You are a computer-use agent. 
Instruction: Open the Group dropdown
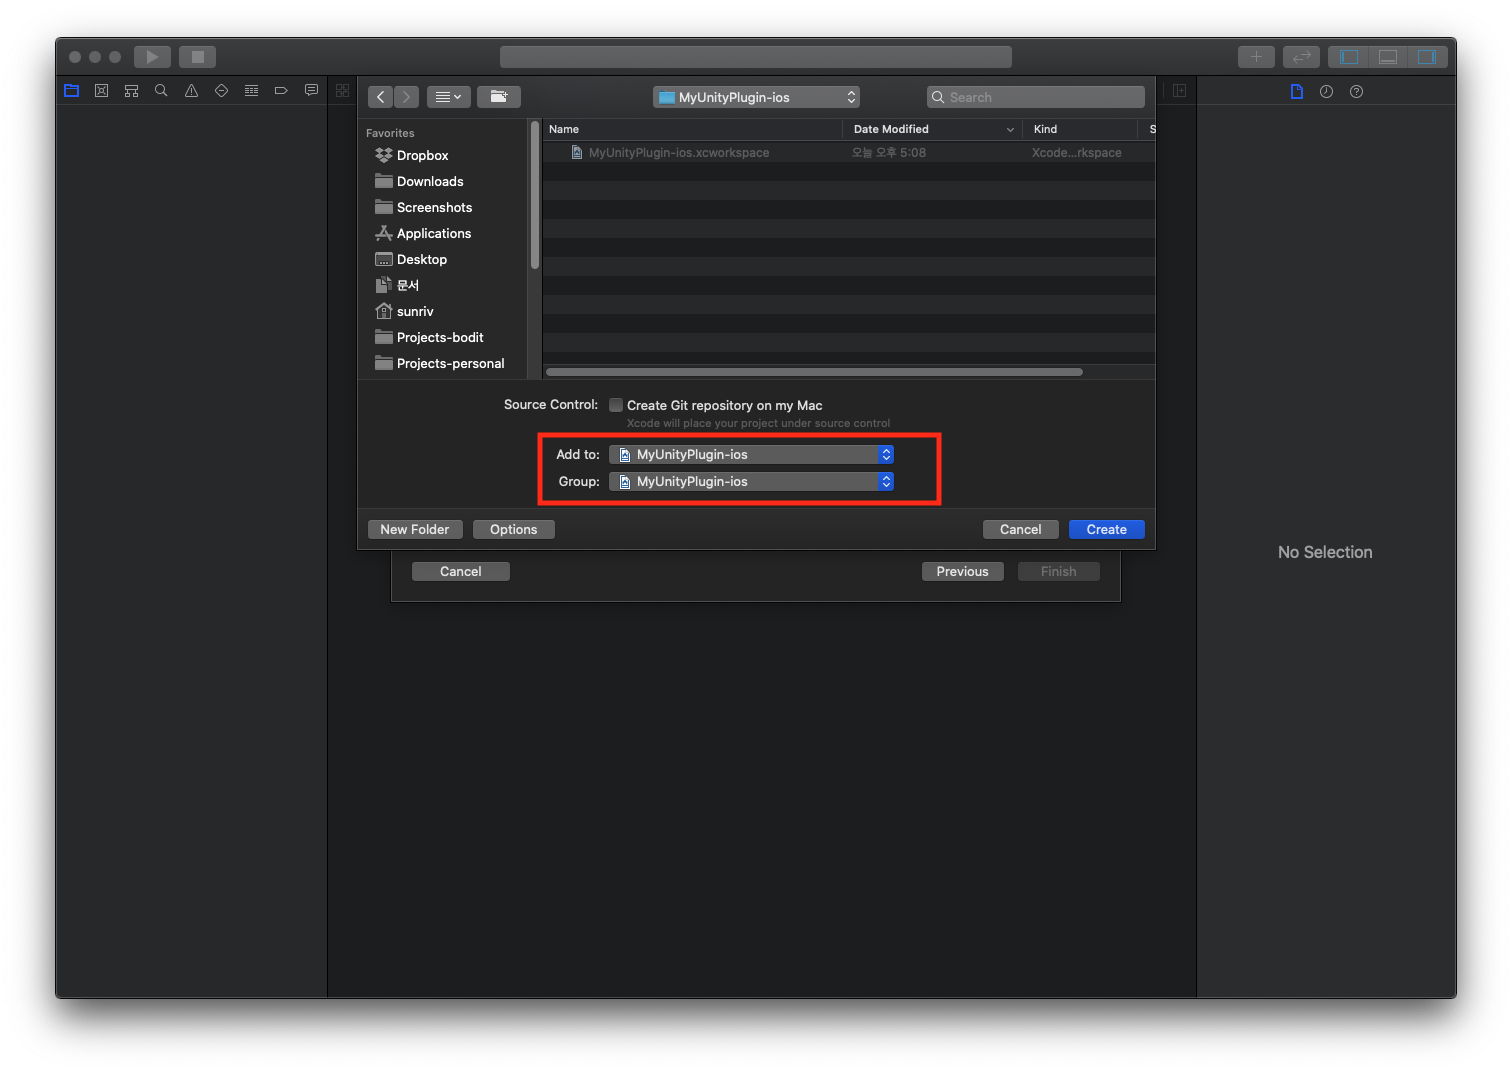tap(751, 482)
